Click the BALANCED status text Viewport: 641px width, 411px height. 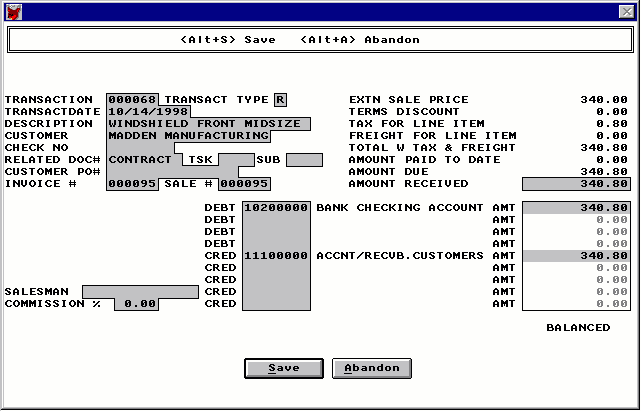[578, 328]
